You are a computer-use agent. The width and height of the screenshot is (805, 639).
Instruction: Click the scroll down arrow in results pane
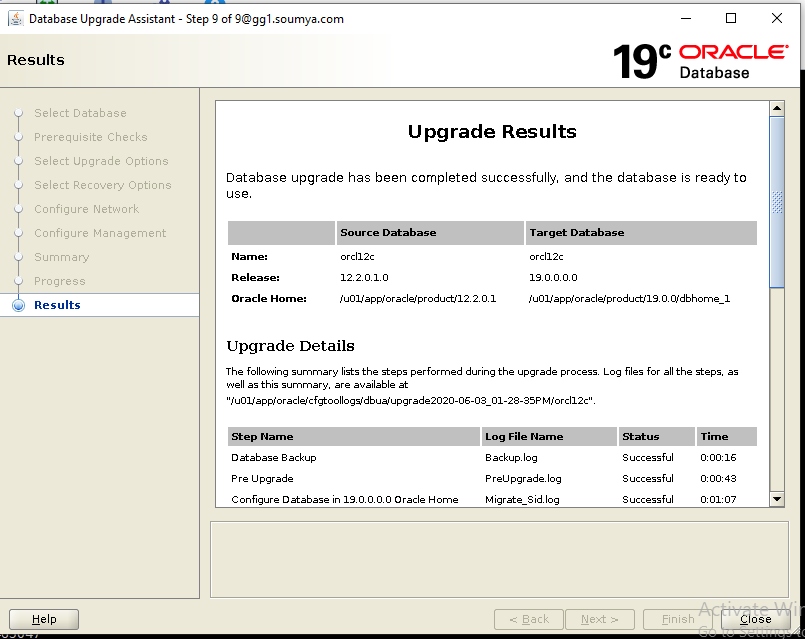pos(777,499)
